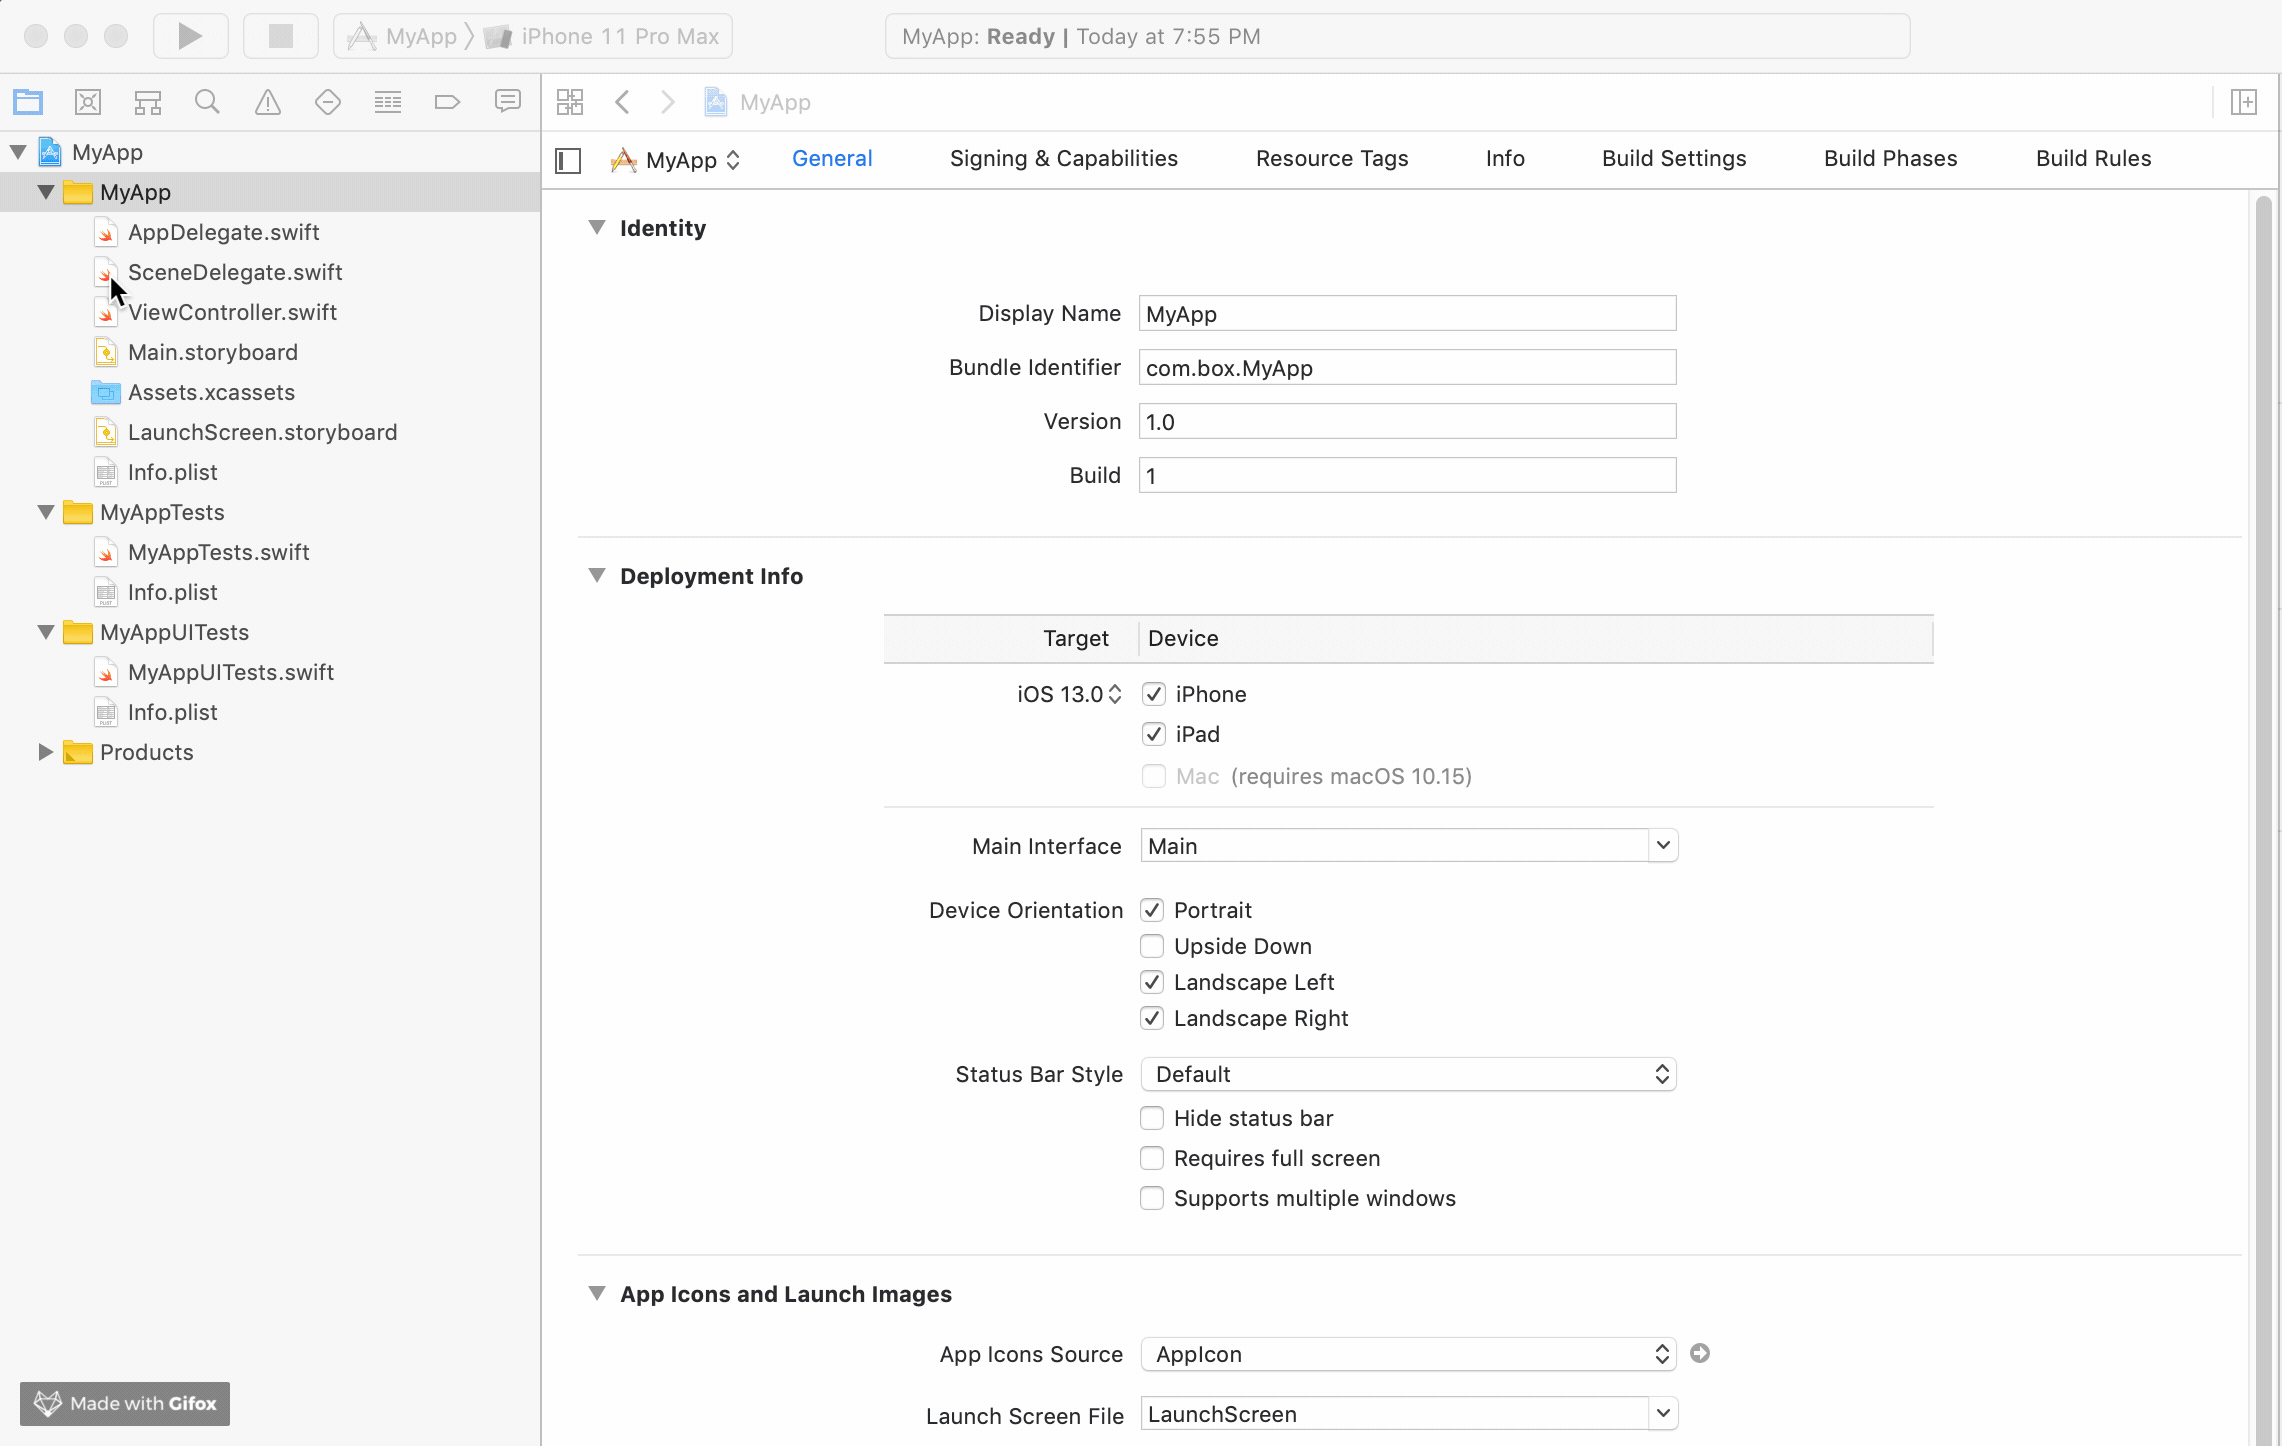Select the Signing & Capabilities tab
Screen dimensions: 2282x1446
(1063, 158)
